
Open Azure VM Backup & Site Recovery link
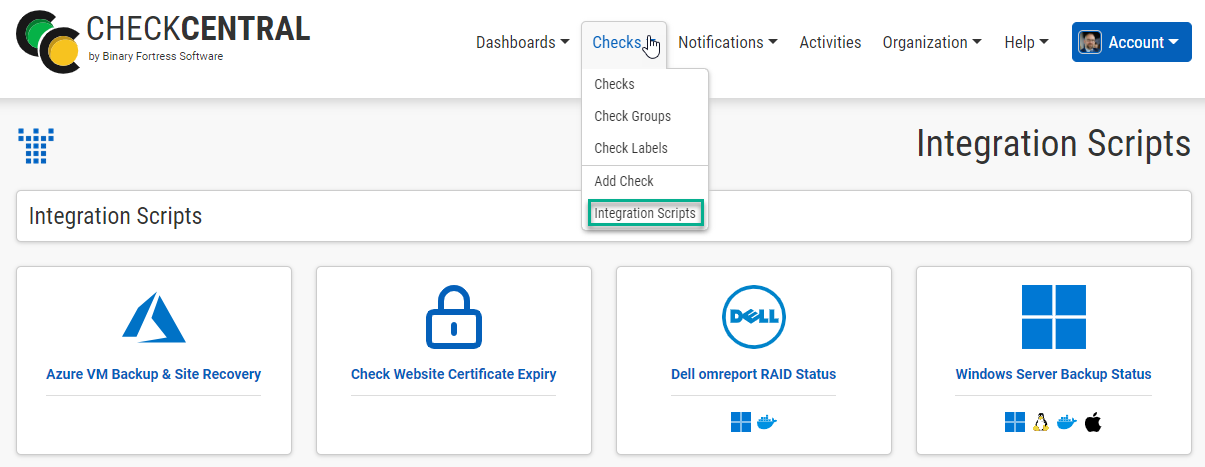click(154, 374)
